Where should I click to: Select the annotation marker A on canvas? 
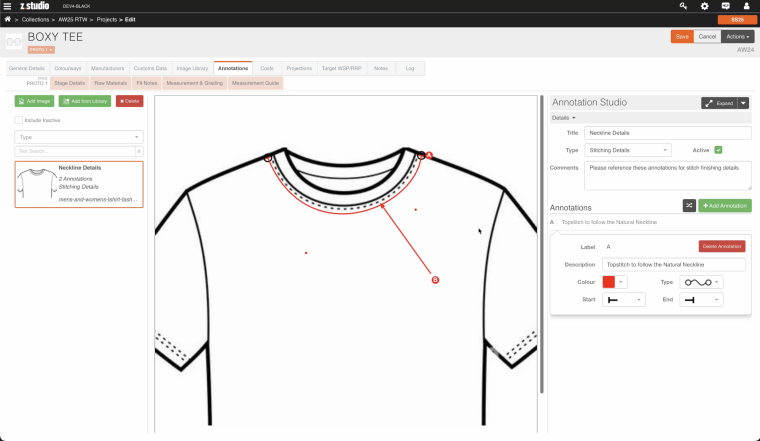(x=429, y=155)
